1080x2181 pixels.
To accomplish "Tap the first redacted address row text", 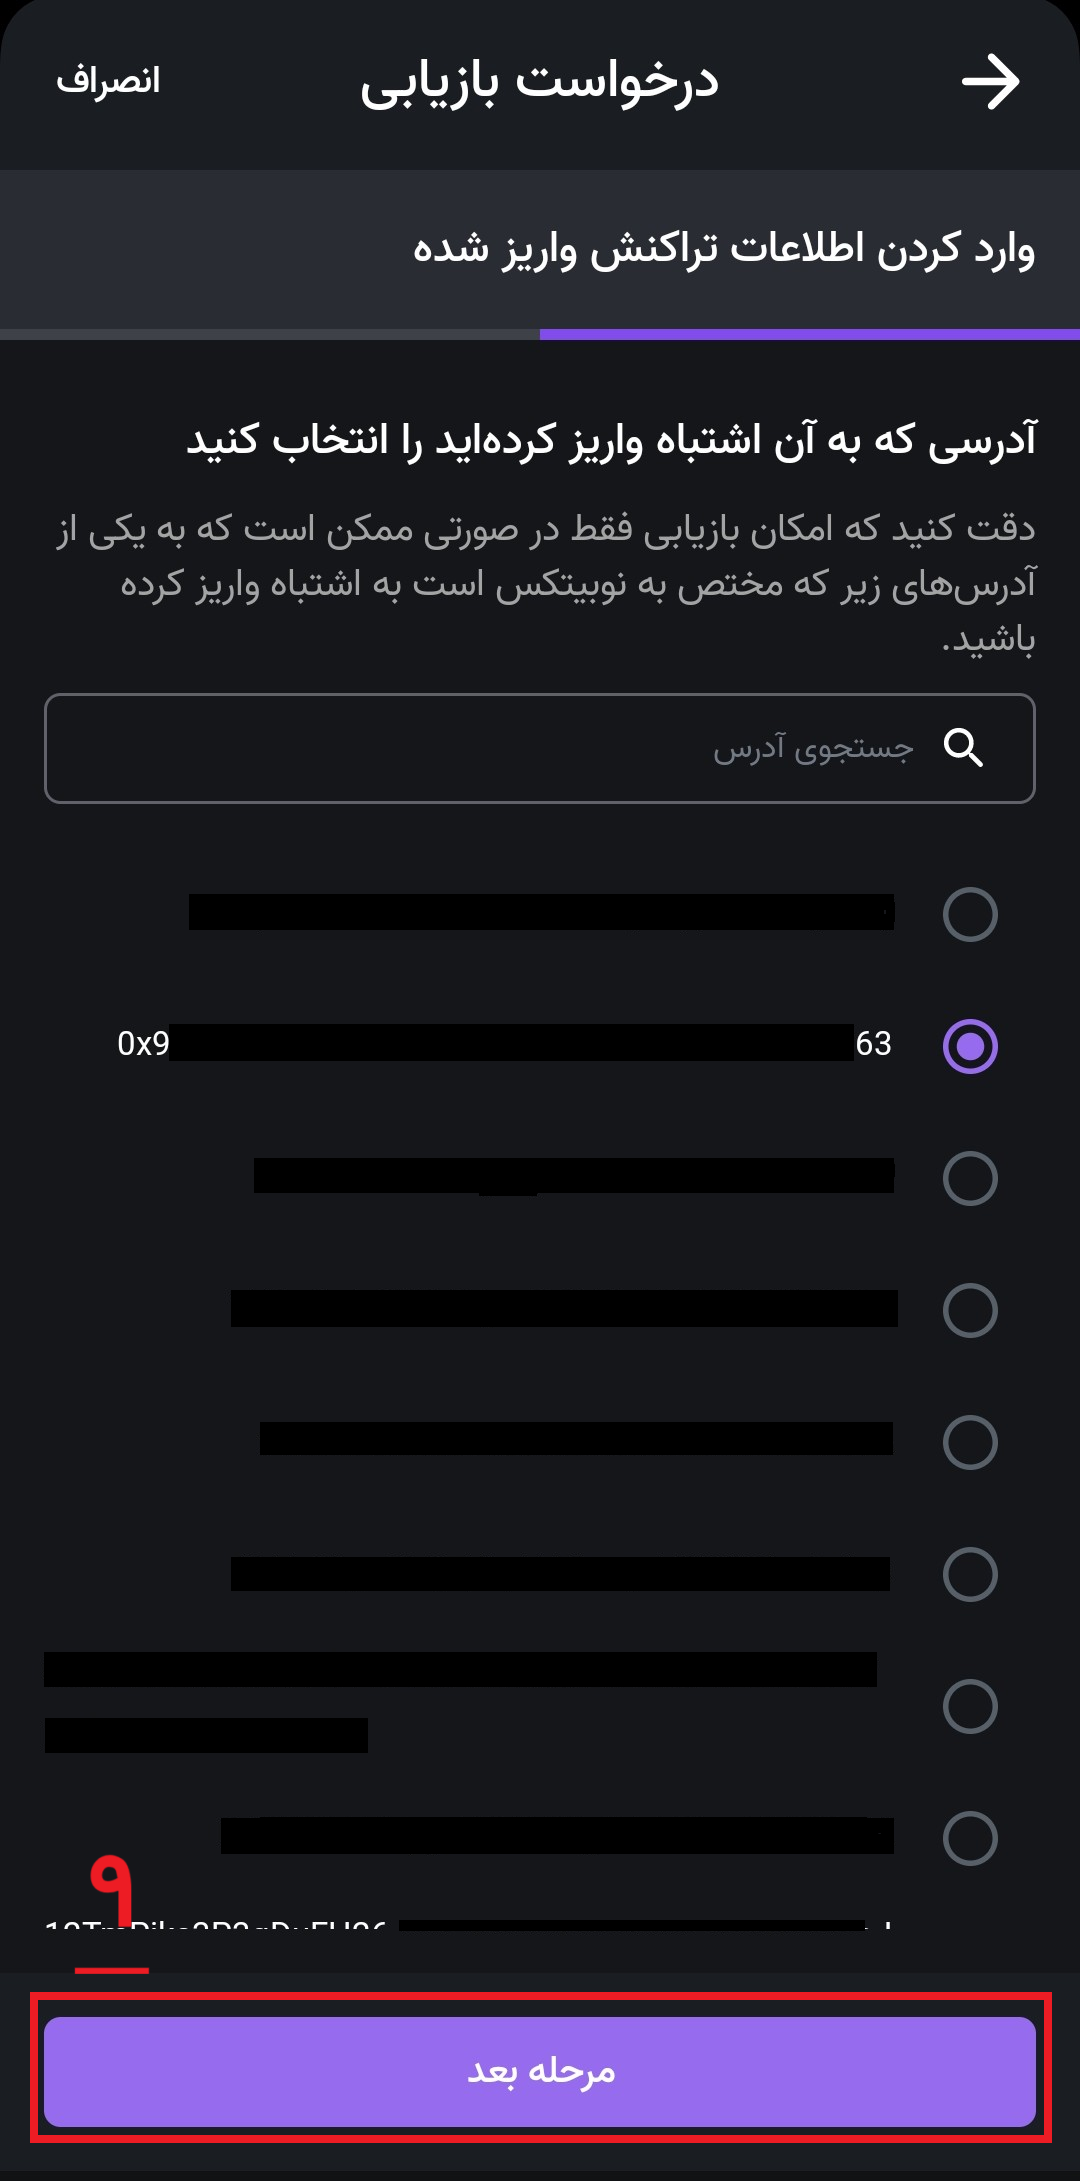I will [x=541, y=912].
